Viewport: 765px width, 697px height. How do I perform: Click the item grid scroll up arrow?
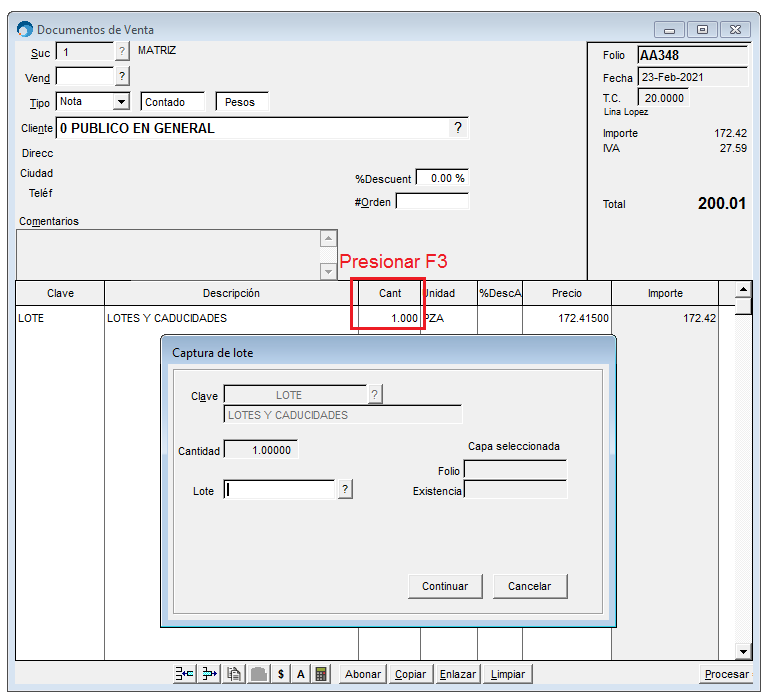point(743,289)
